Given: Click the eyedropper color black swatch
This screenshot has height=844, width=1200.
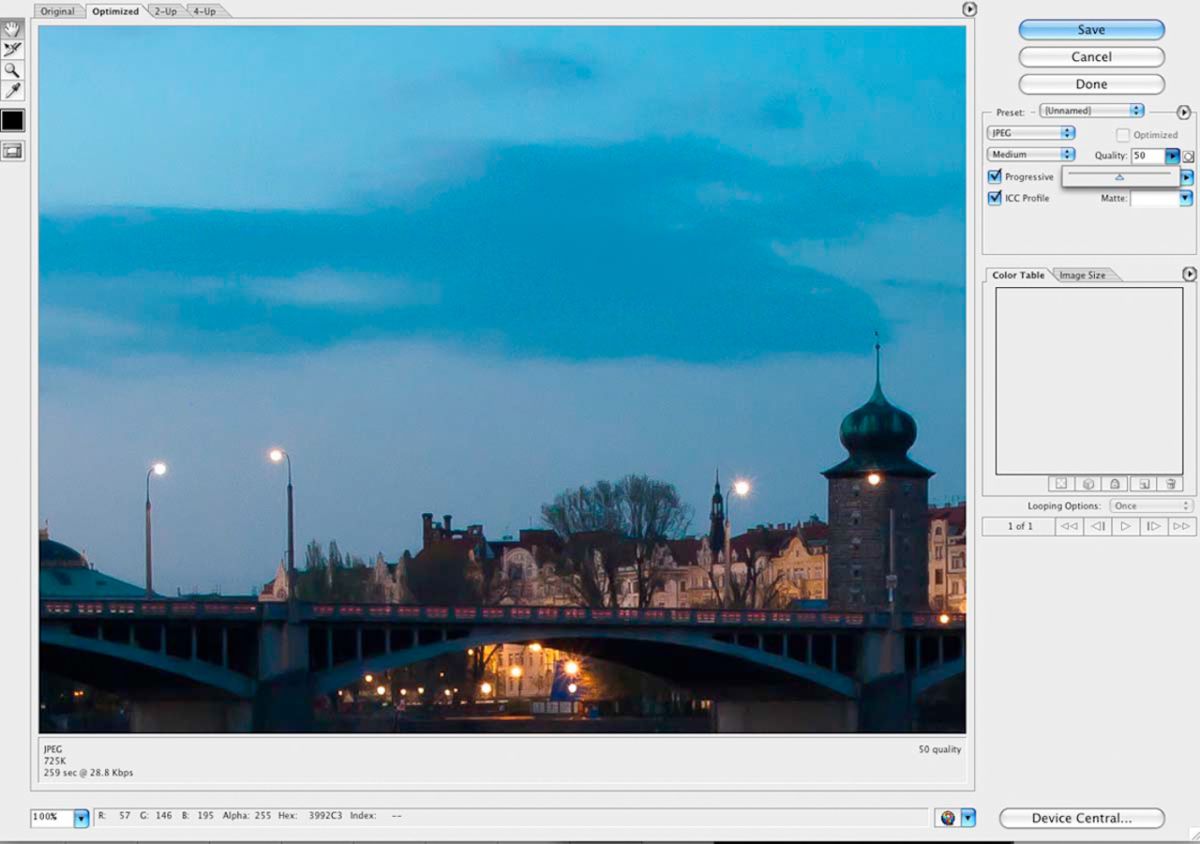Looking at the screenshot, I should (x=13, y=121).
